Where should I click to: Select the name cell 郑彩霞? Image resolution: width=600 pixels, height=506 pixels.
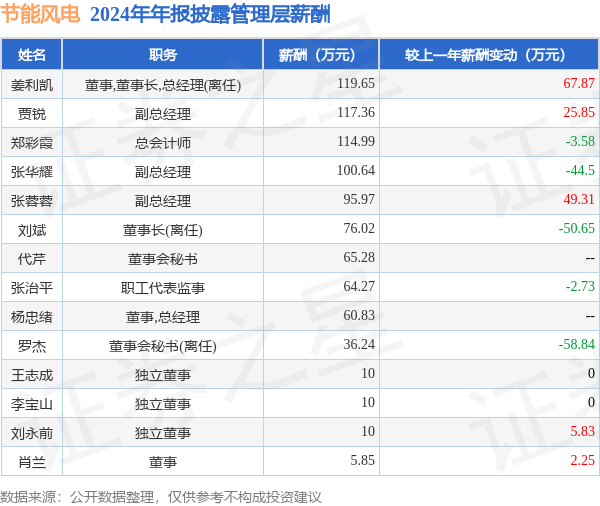tap(32, 143)
